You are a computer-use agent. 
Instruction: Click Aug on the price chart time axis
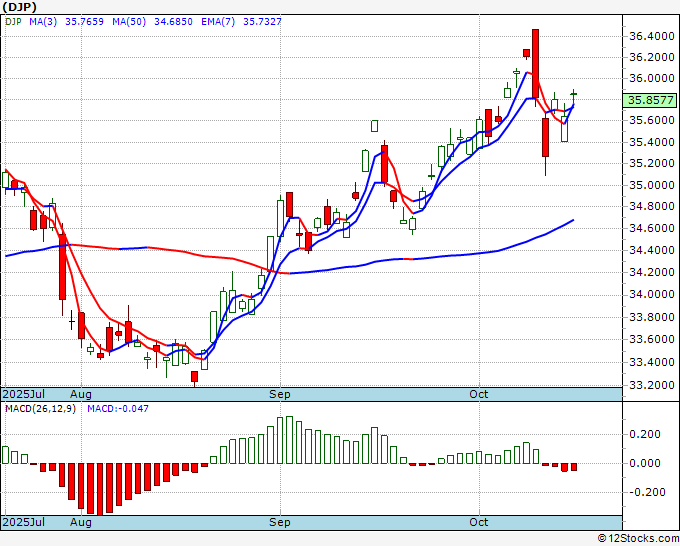81,395
